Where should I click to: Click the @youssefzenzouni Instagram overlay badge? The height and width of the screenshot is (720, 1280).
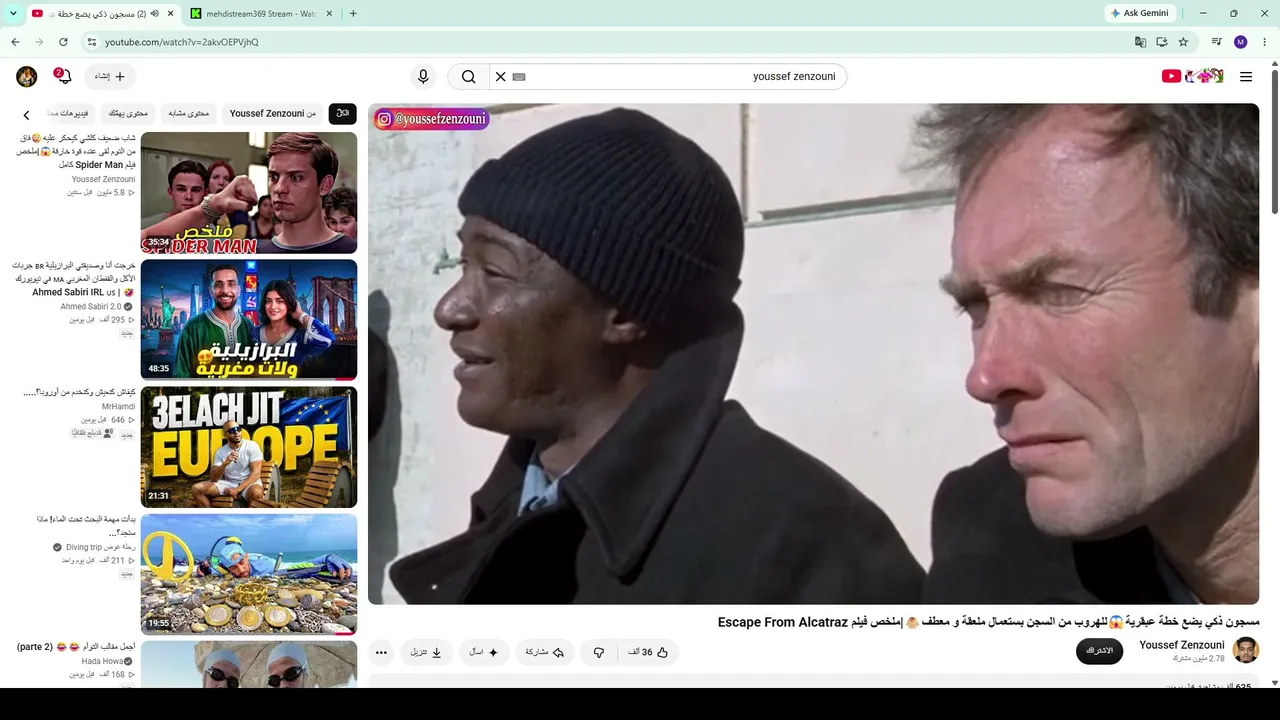coord(432,119)
